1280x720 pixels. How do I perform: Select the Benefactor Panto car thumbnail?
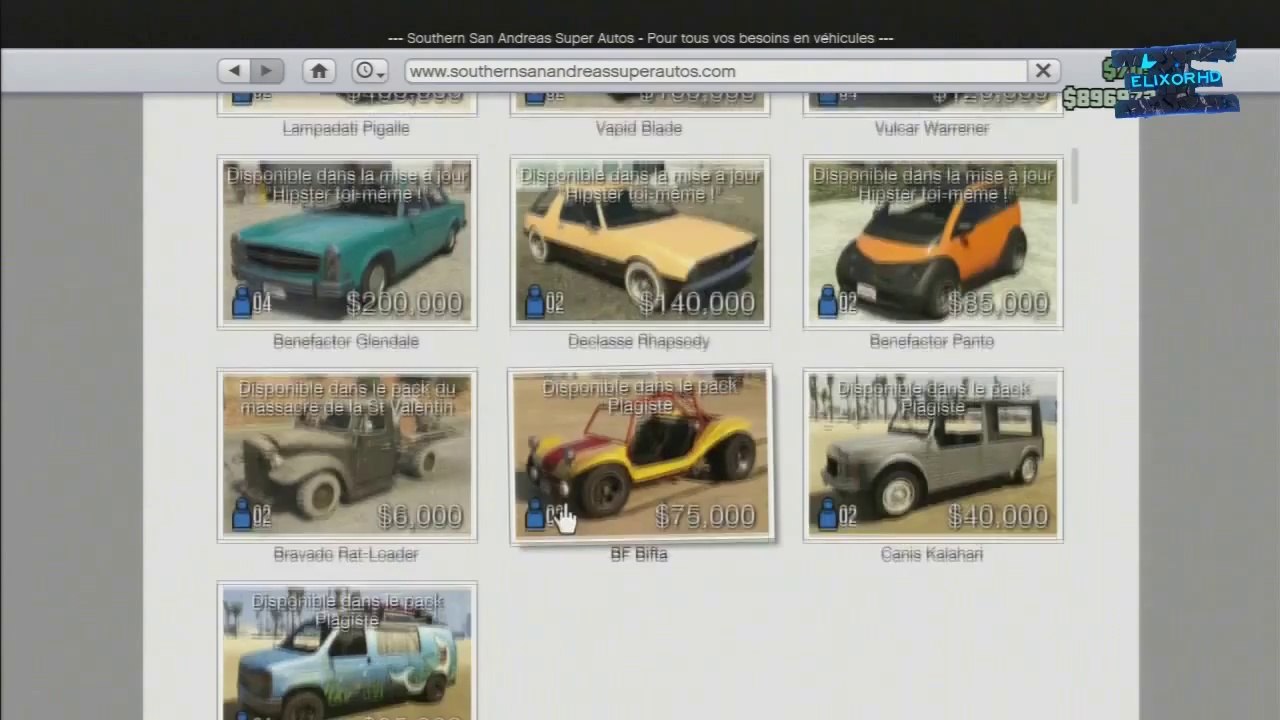933,242
